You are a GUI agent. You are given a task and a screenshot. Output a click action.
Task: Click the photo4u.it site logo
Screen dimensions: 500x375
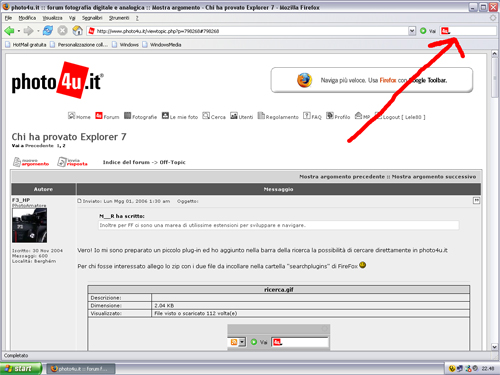[x=58, y=80]
